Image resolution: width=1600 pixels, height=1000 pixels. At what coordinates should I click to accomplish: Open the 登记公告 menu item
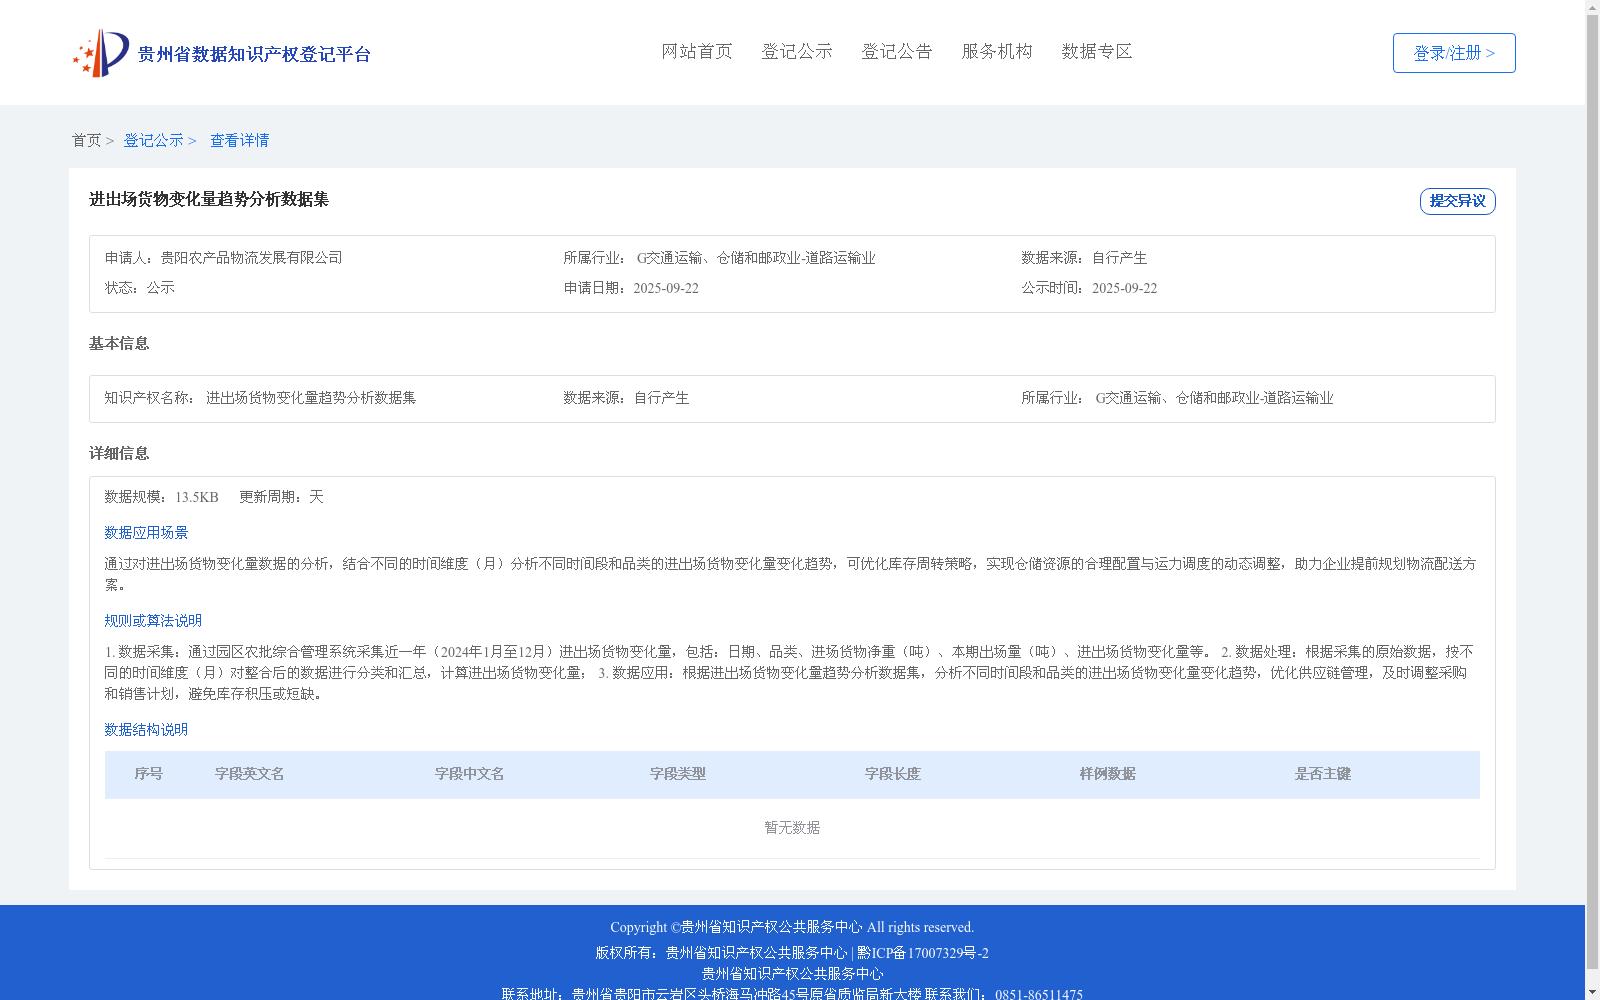[x=897, y=52]
